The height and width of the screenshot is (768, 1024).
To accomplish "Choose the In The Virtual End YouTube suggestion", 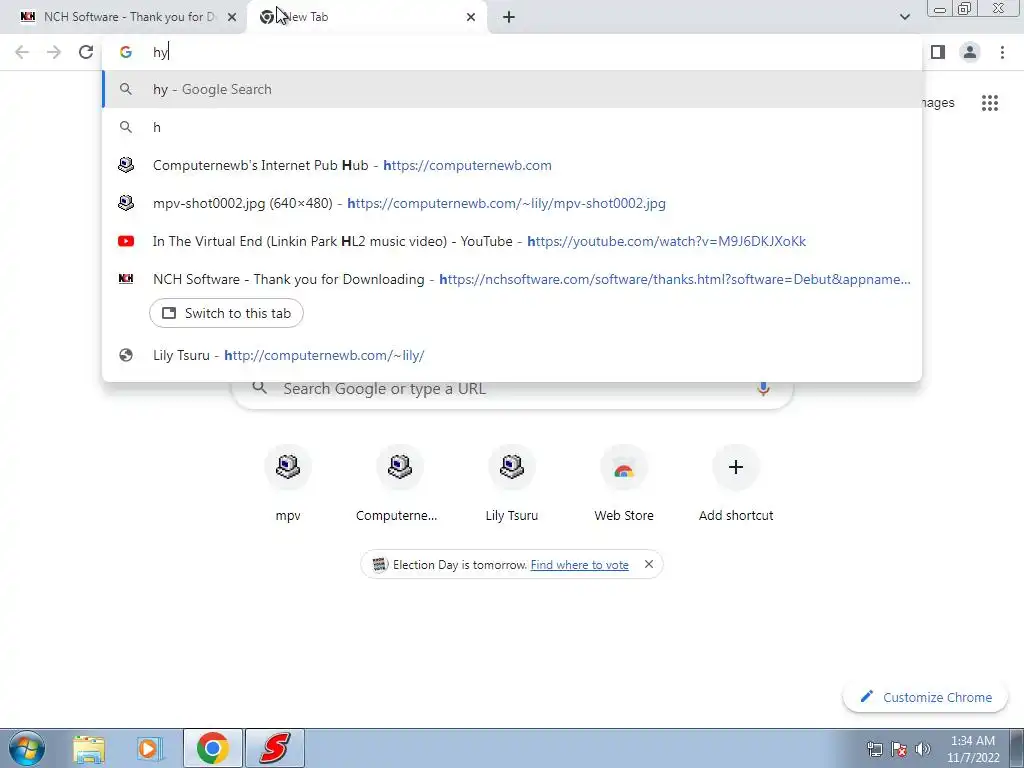I will (512, 241).
